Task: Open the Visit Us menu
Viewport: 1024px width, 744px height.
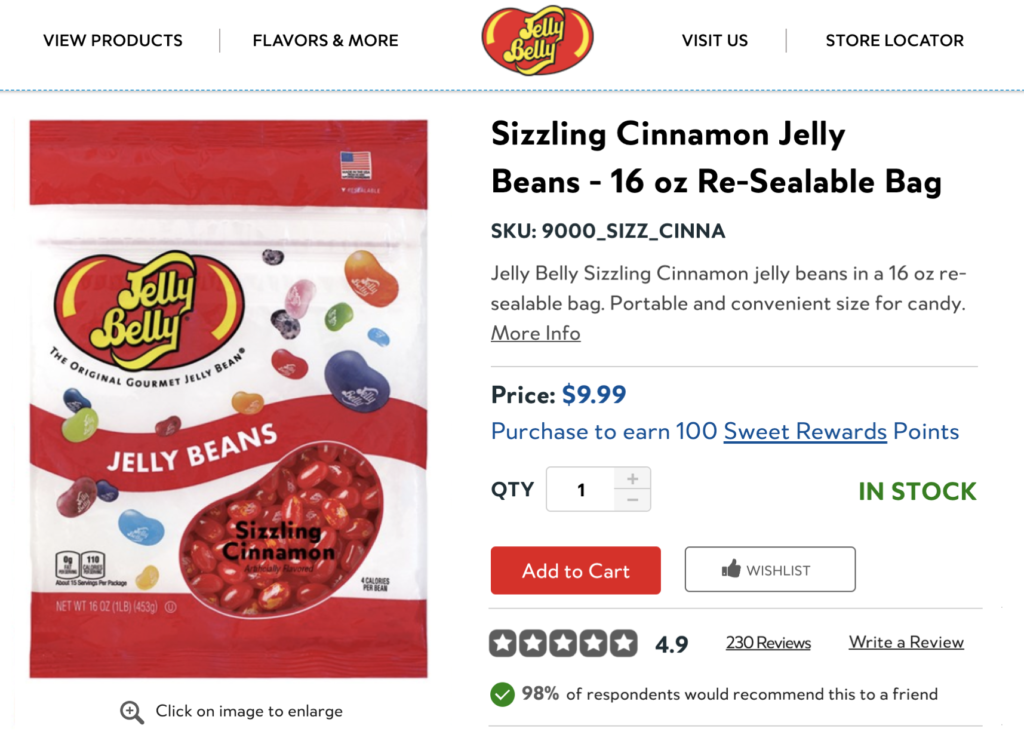Action: pyautogui.click(x=715, y=41)
